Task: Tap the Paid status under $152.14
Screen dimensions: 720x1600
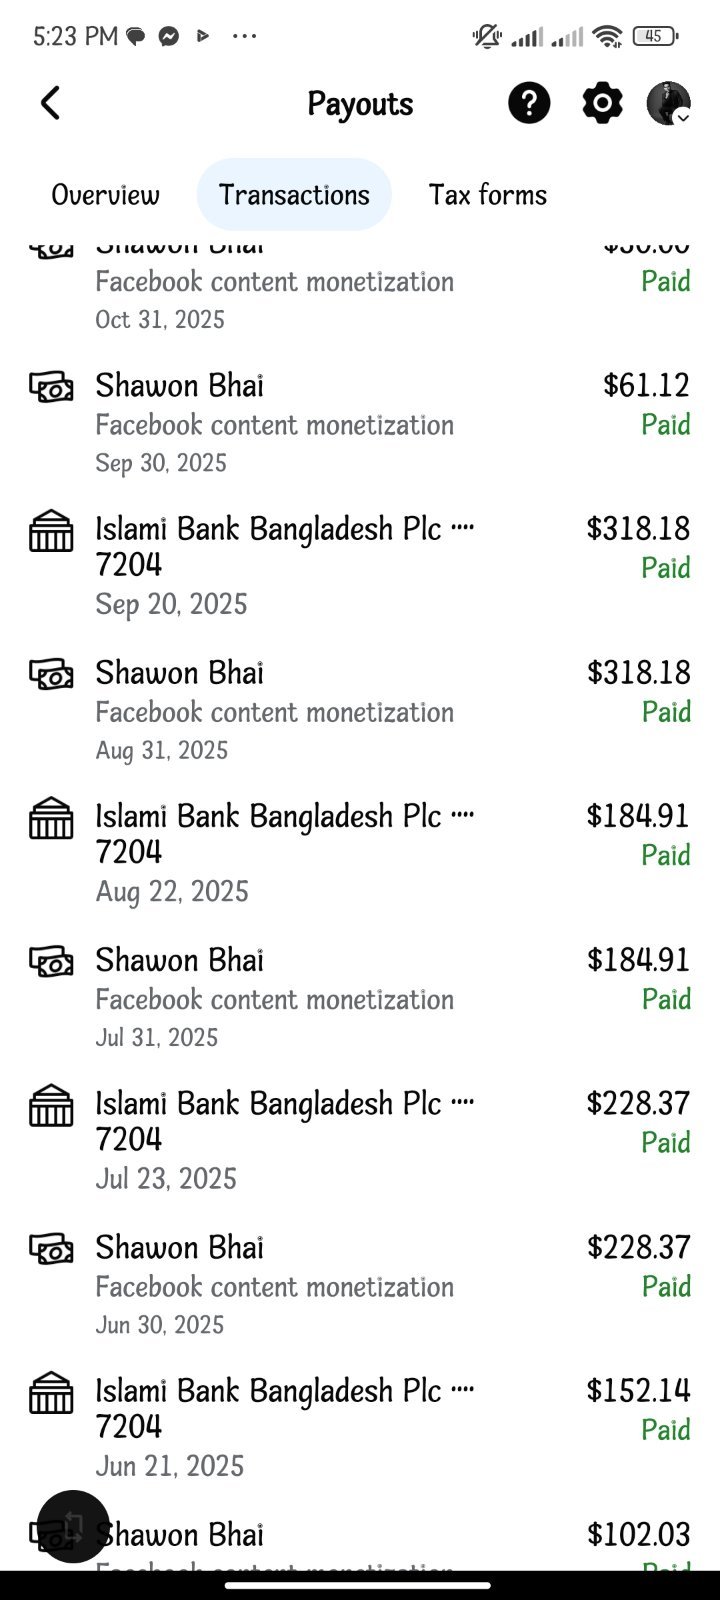Action: click(666, 1429)
